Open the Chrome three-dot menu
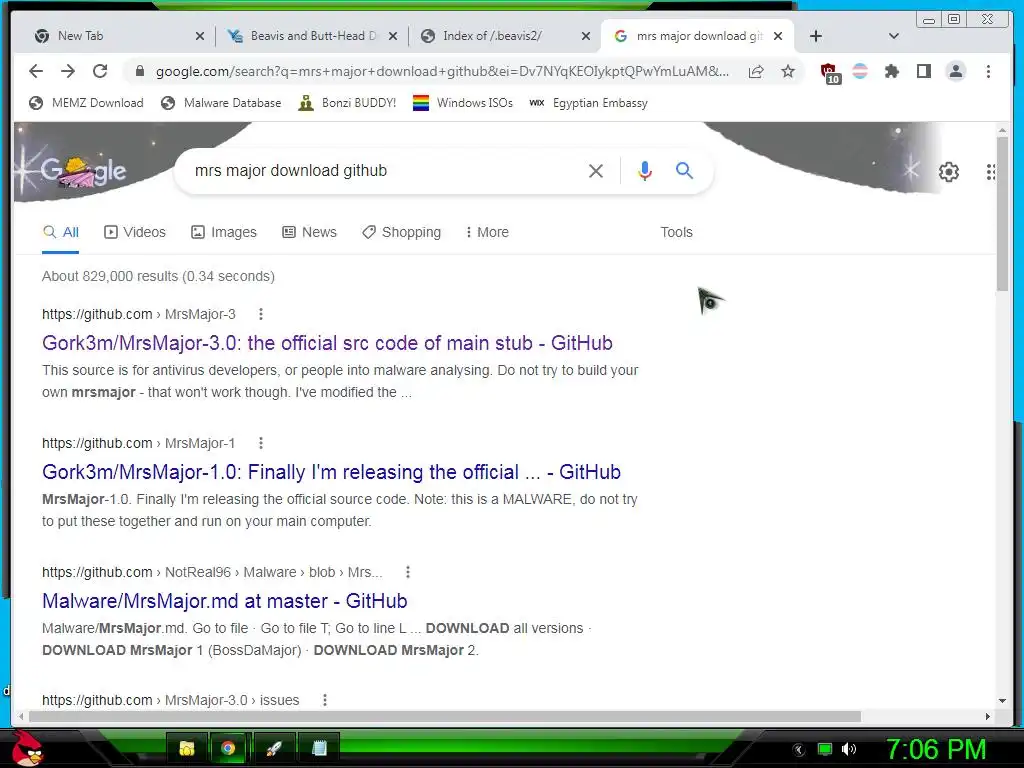This screenshot has height=768, width=1024. [x=988, y=71]
